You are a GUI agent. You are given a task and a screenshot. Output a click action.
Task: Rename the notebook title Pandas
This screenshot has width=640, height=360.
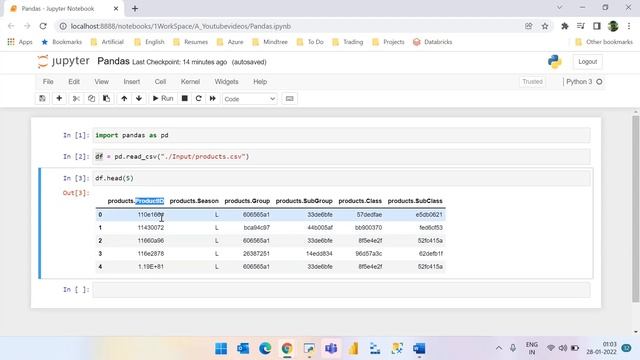tap(113, 61)
